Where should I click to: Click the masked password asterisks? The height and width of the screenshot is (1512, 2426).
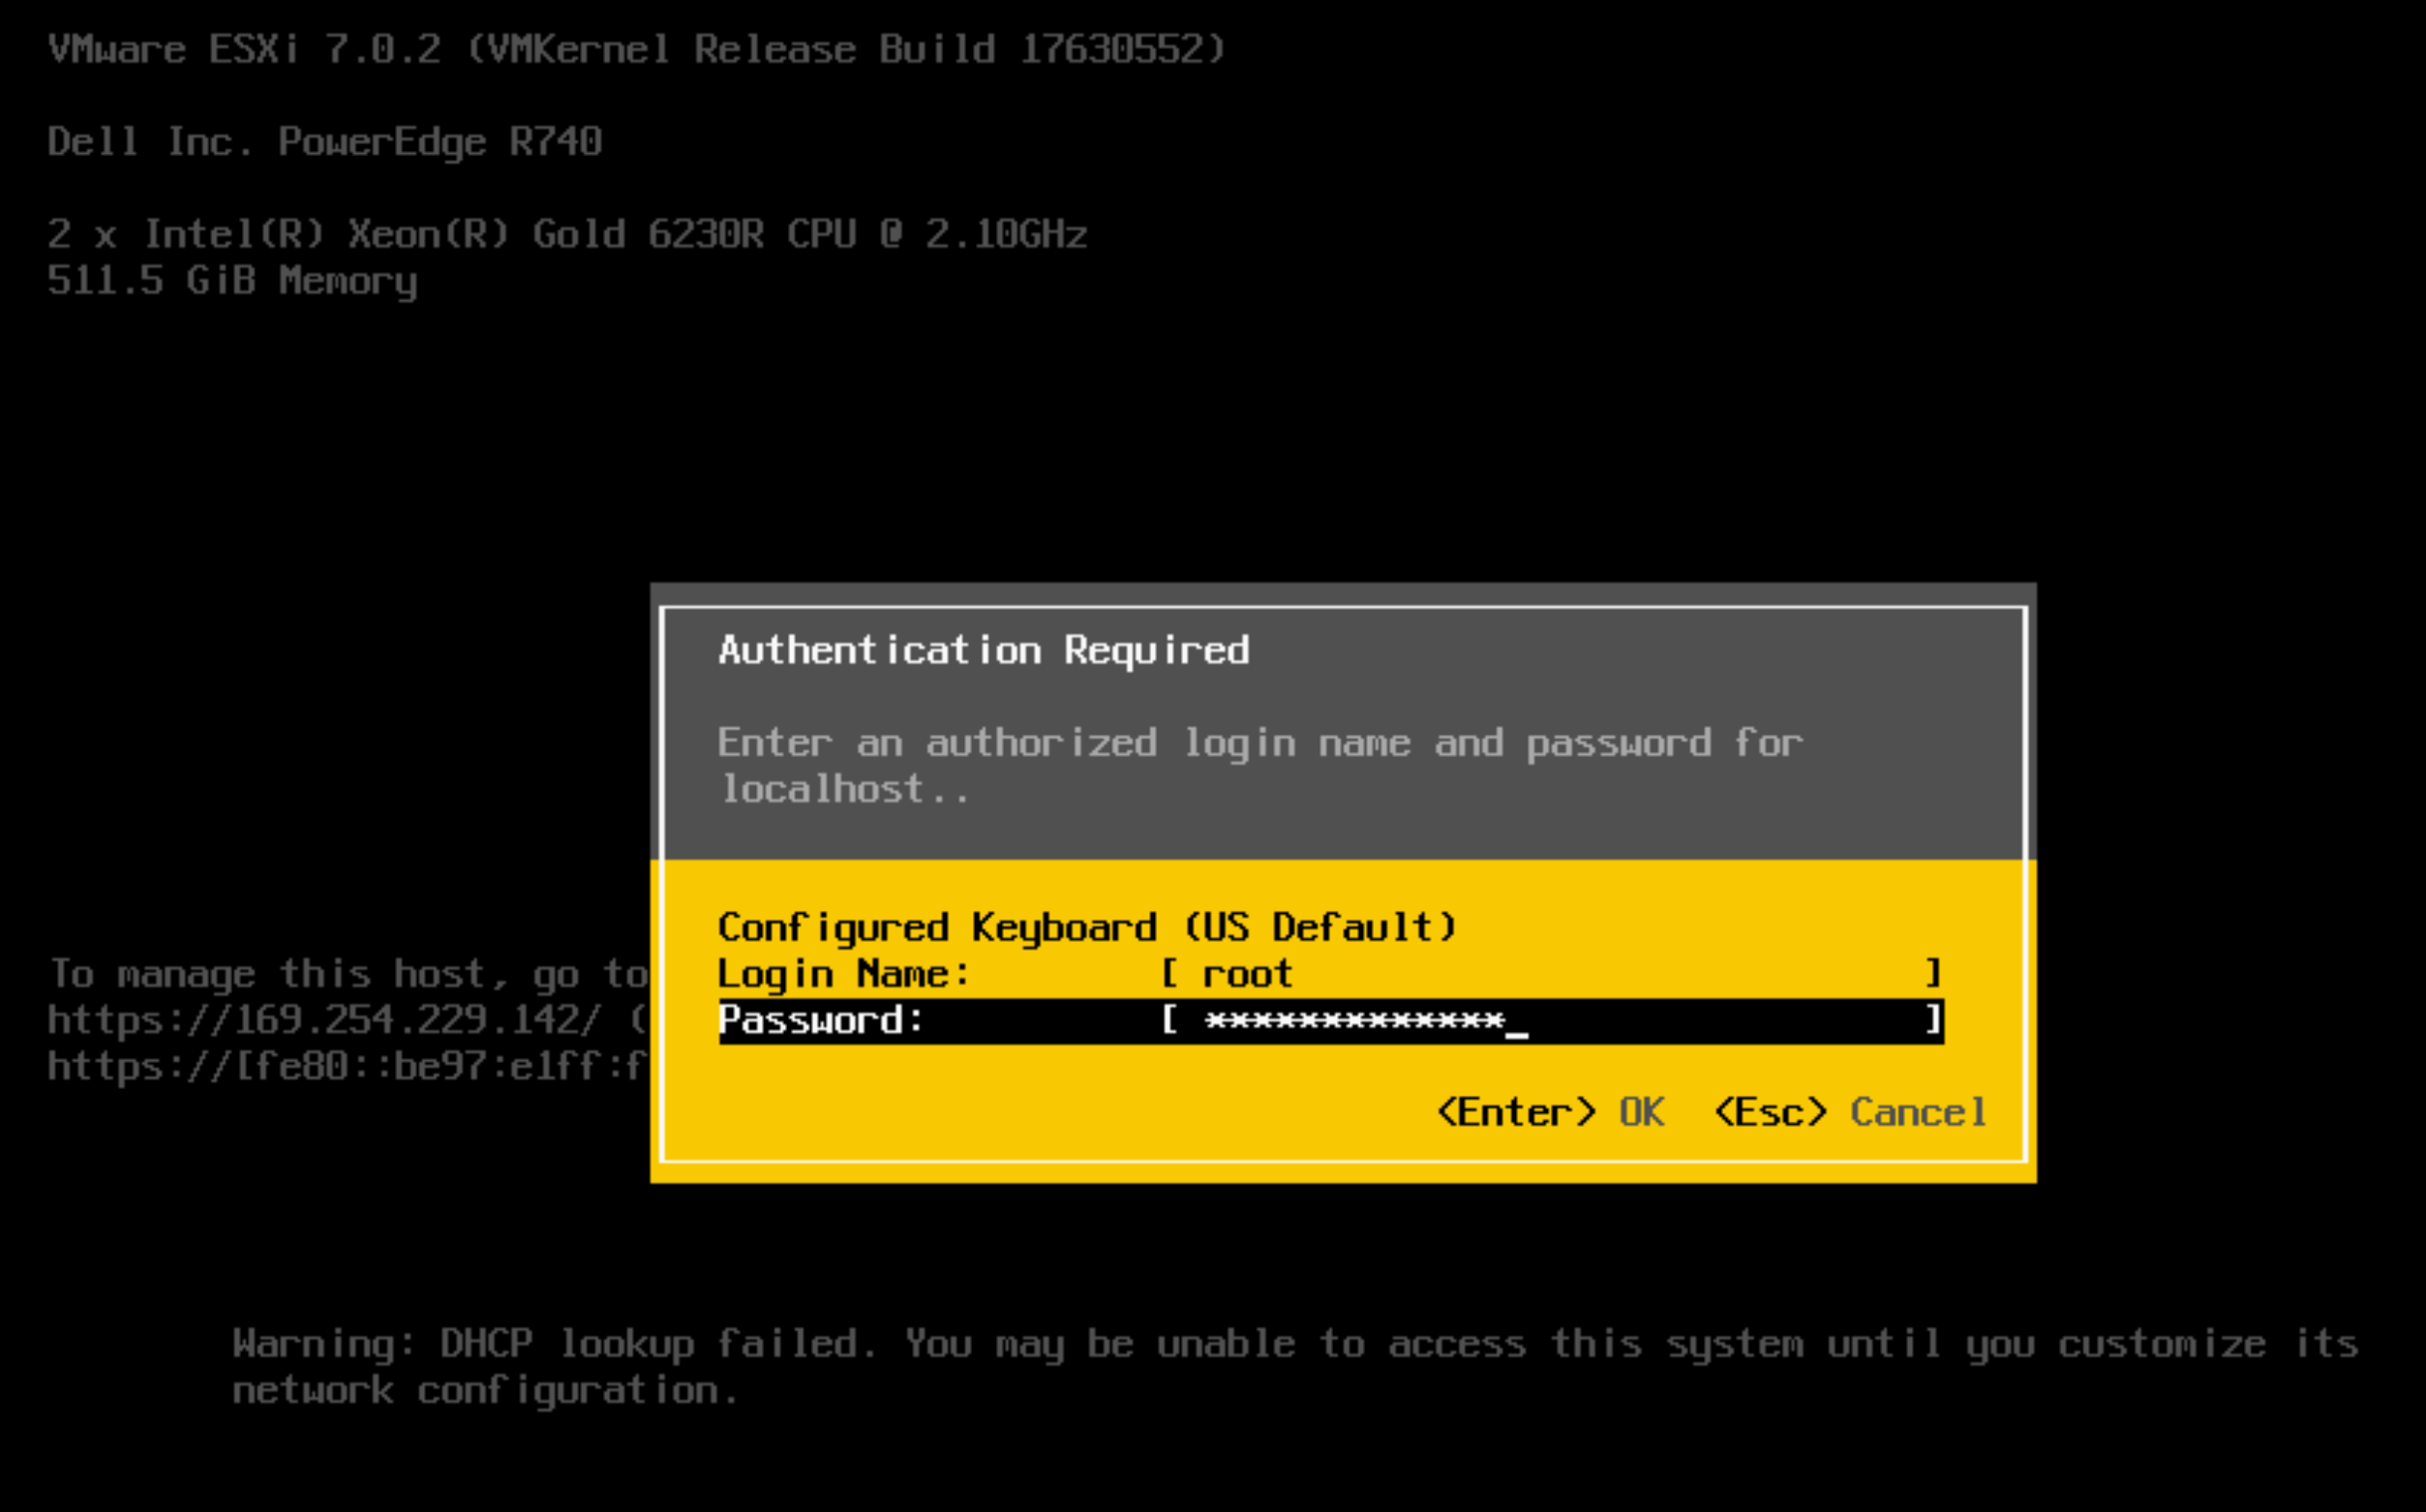[x=1354, y=1021]
